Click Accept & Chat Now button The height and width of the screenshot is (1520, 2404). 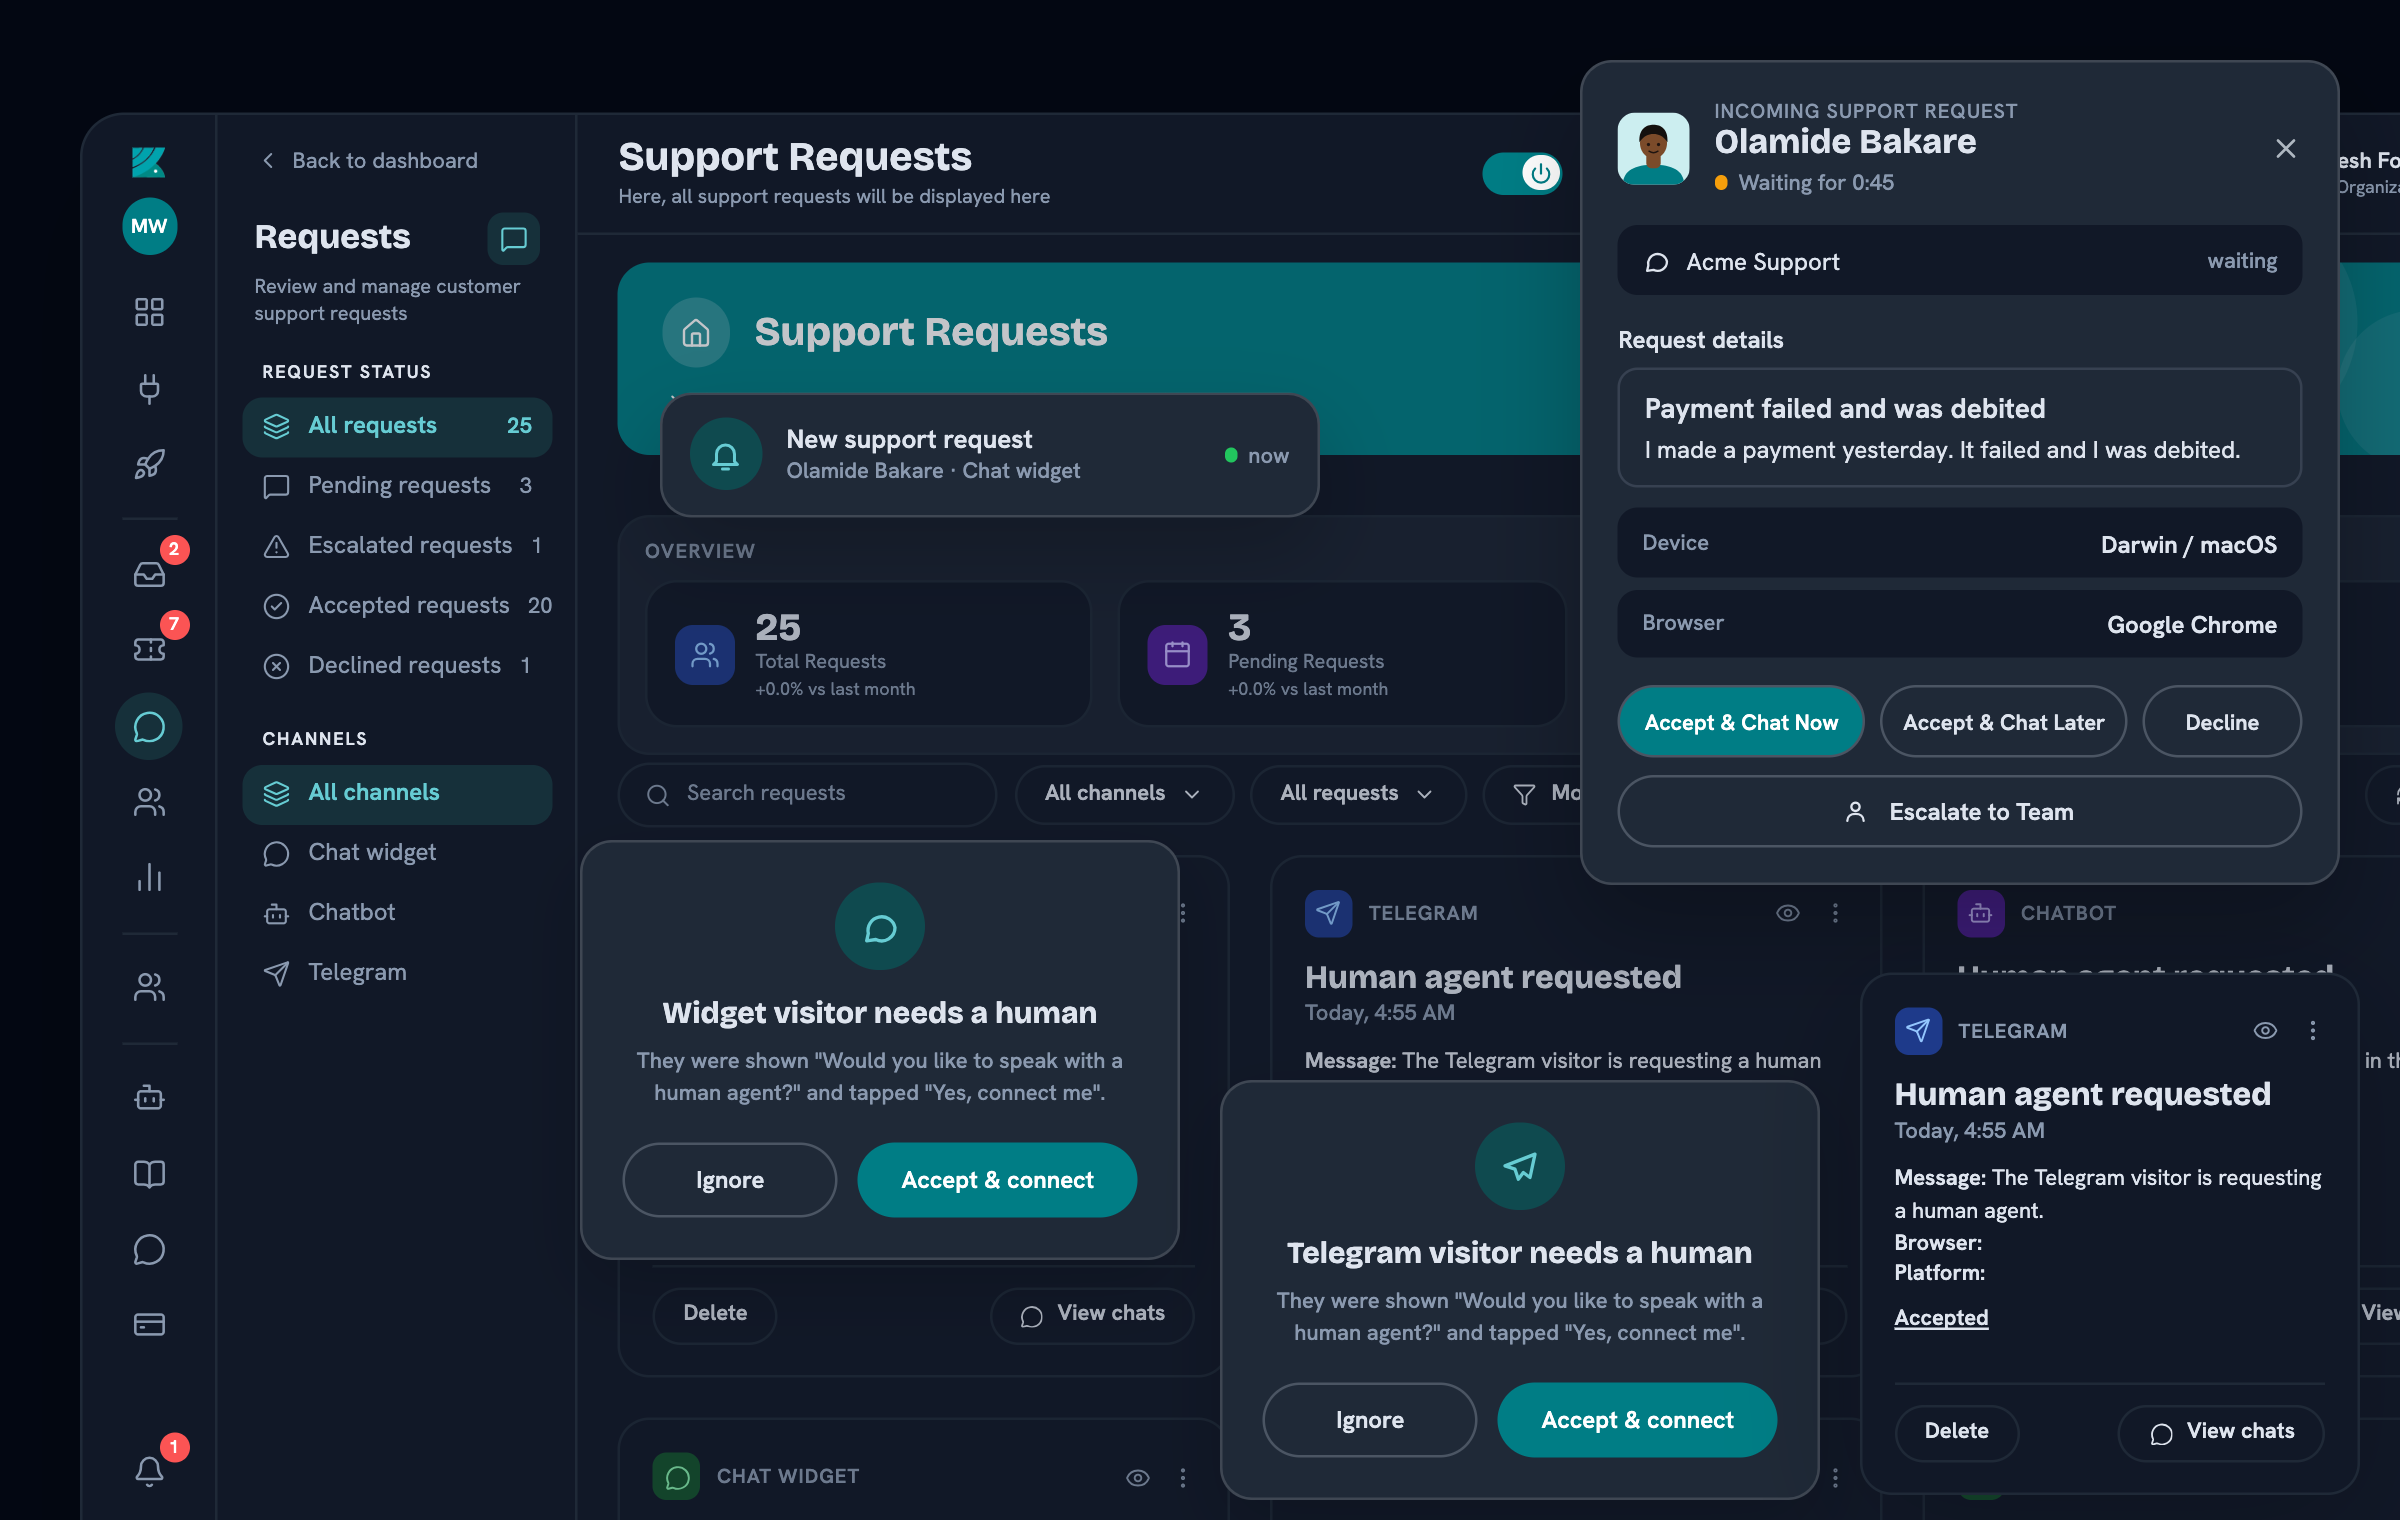[1741, 722]
